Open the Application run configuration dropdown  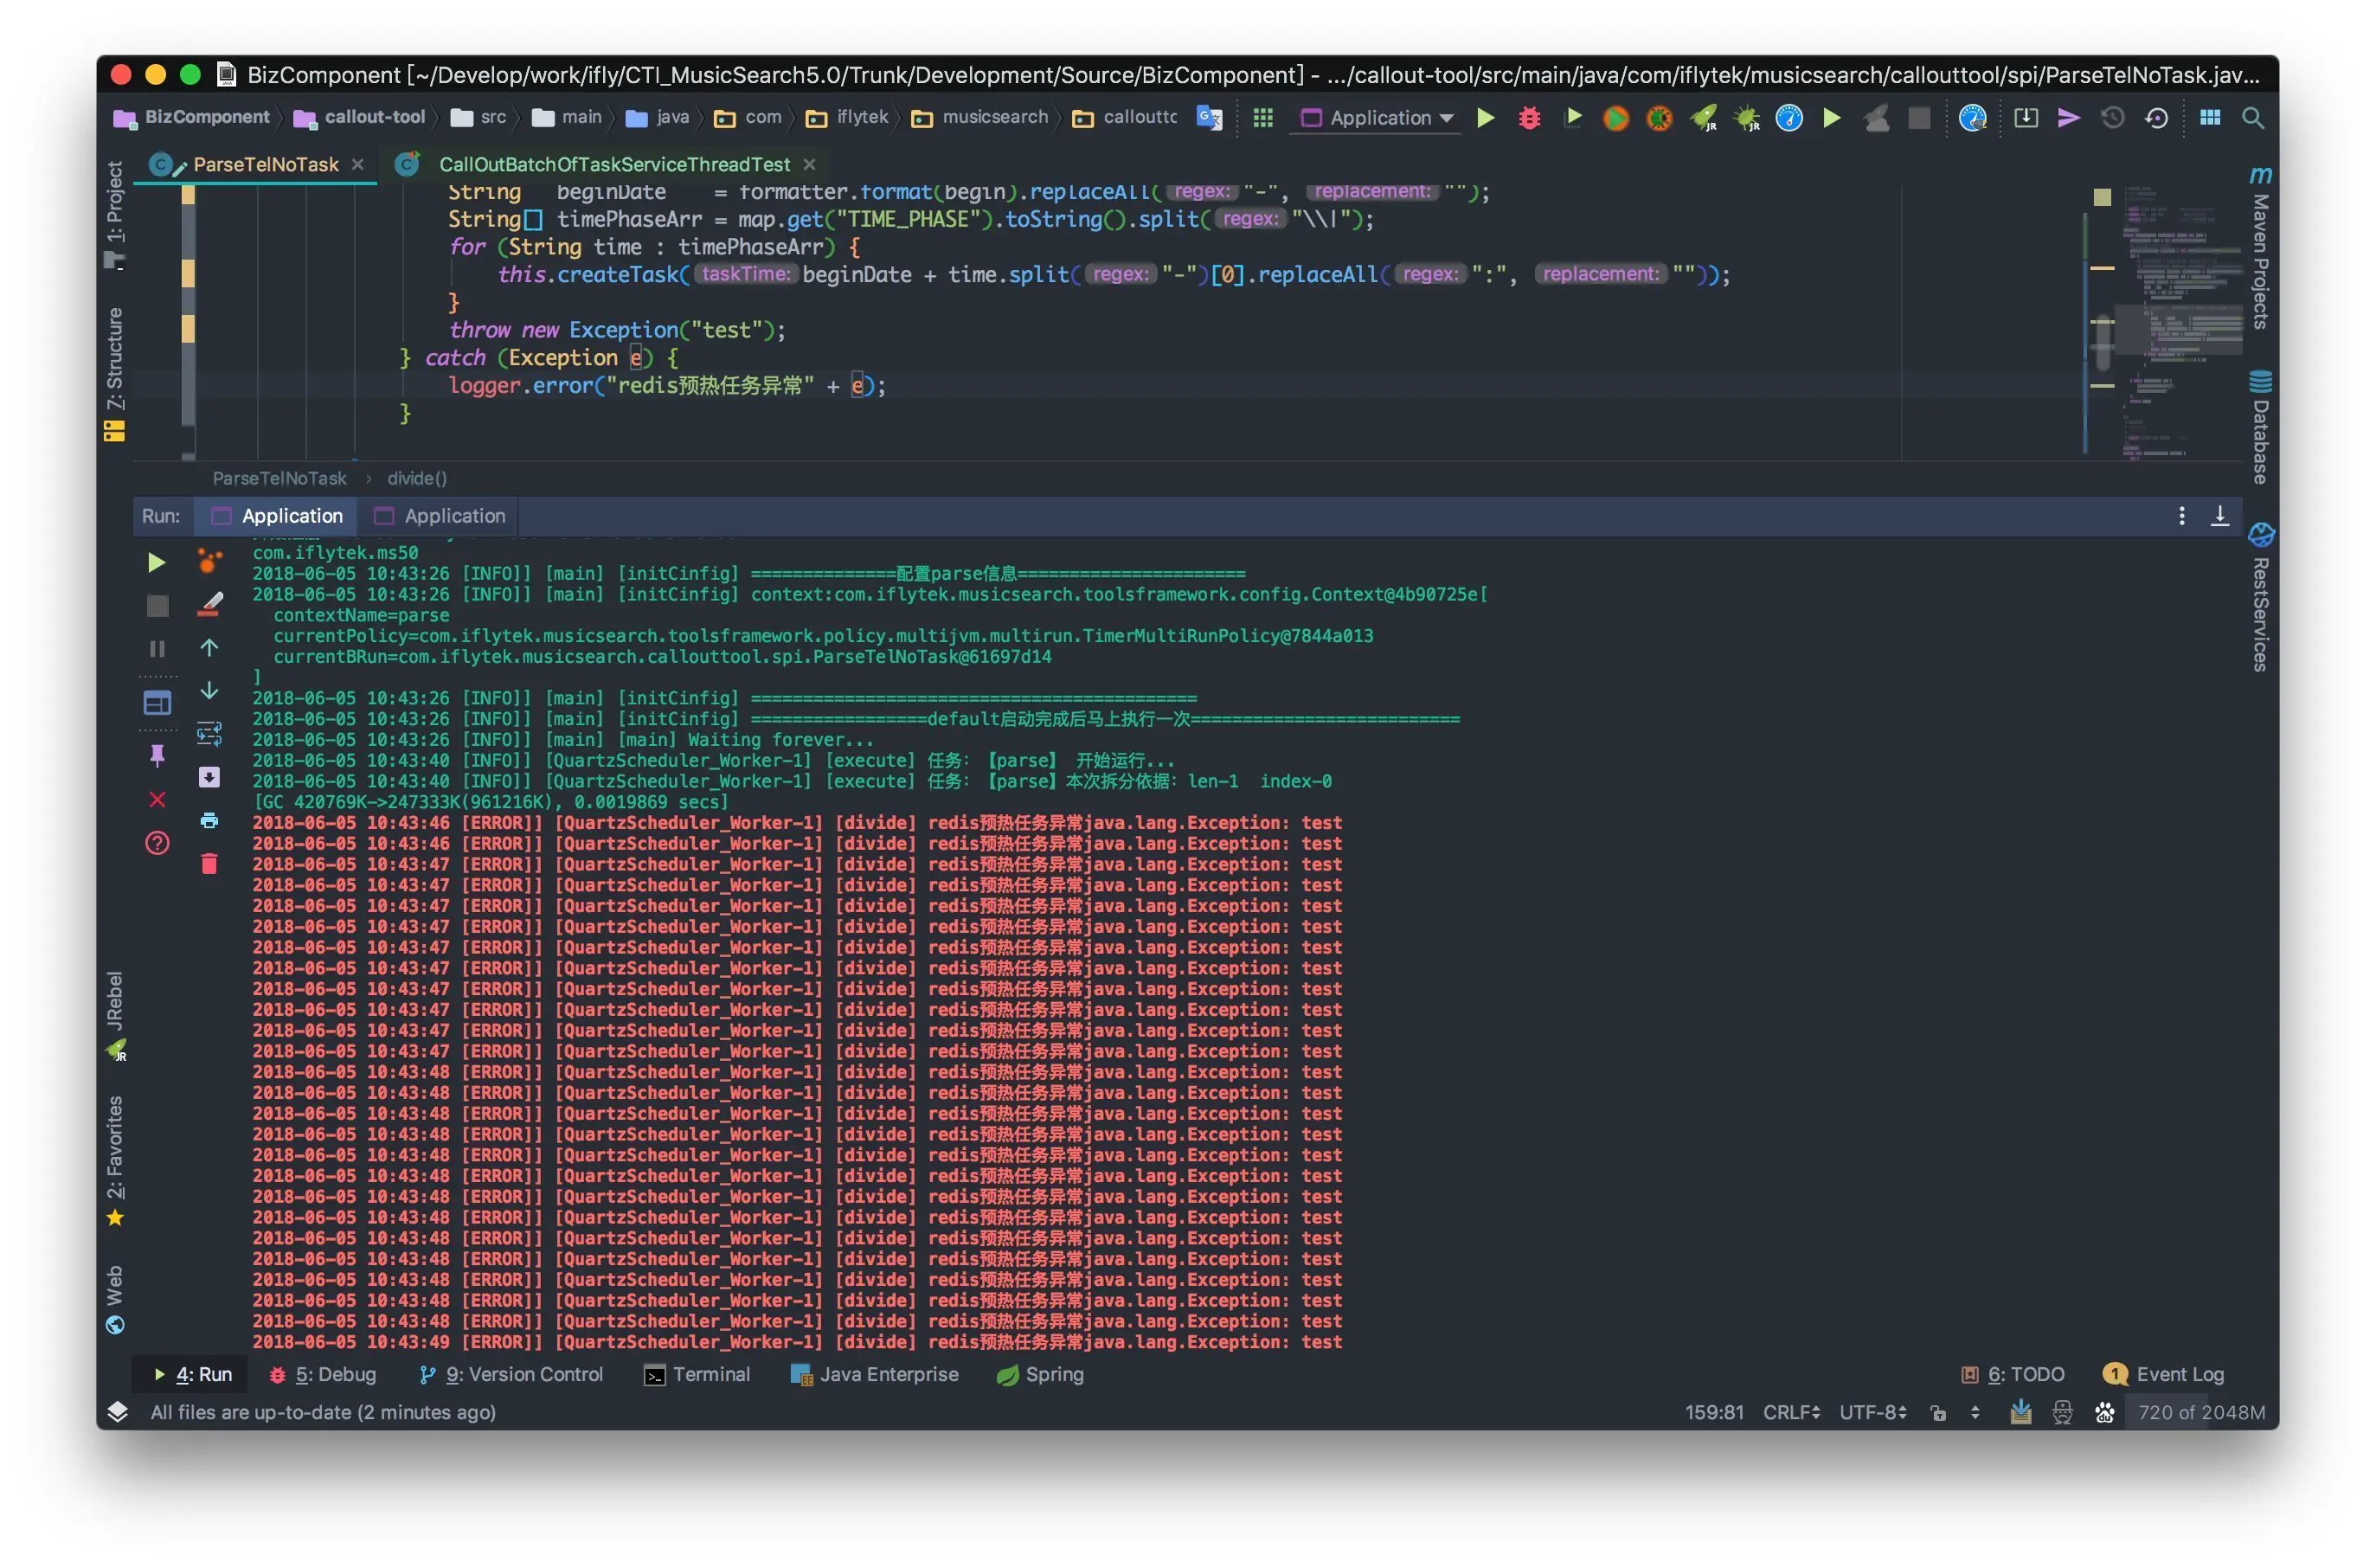pos(1378,118)
